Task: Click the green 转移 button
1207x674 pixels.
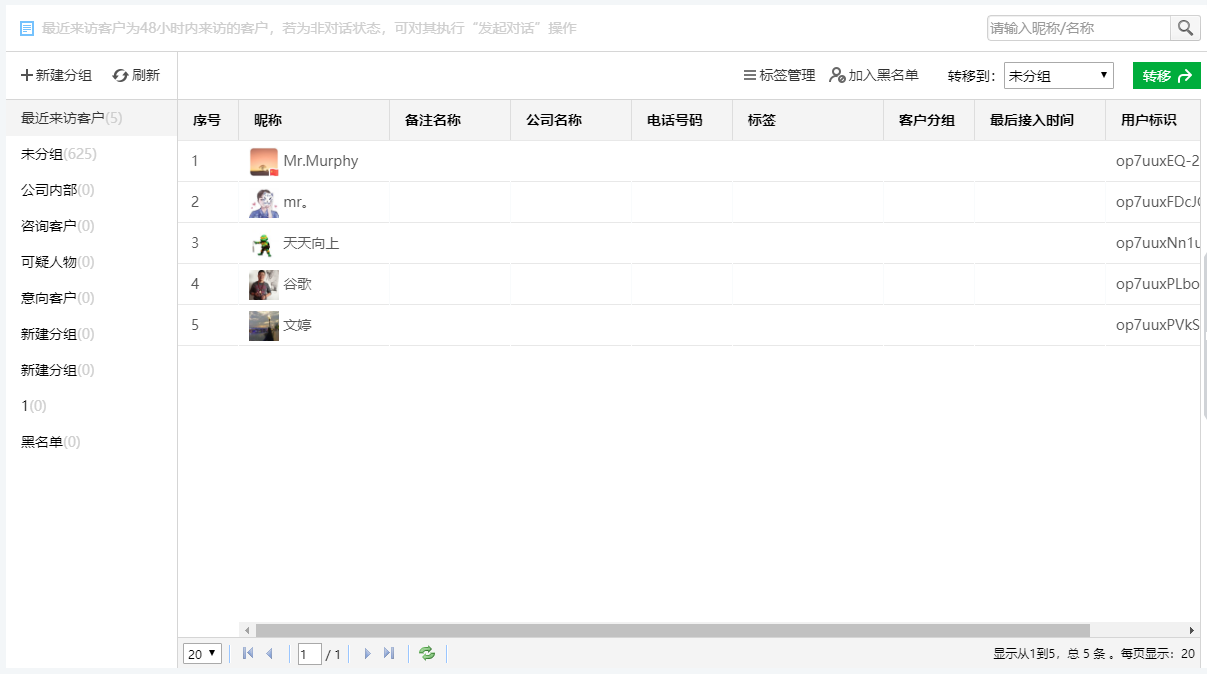Action: pos(1166,76)
